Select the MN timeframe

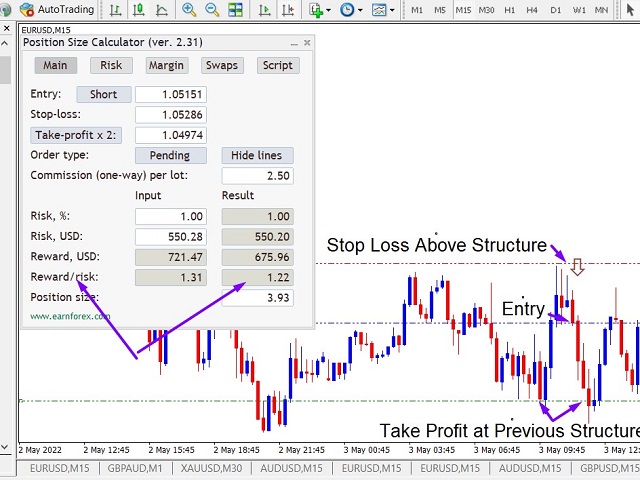tap(601, 10)
